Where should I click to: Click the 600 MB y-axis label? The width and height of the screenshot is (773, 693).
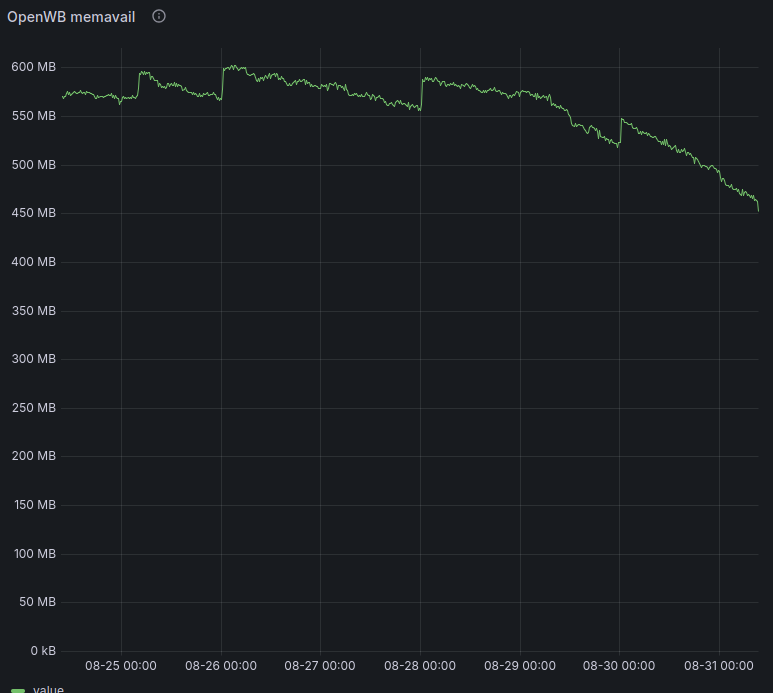pos(34,67)
